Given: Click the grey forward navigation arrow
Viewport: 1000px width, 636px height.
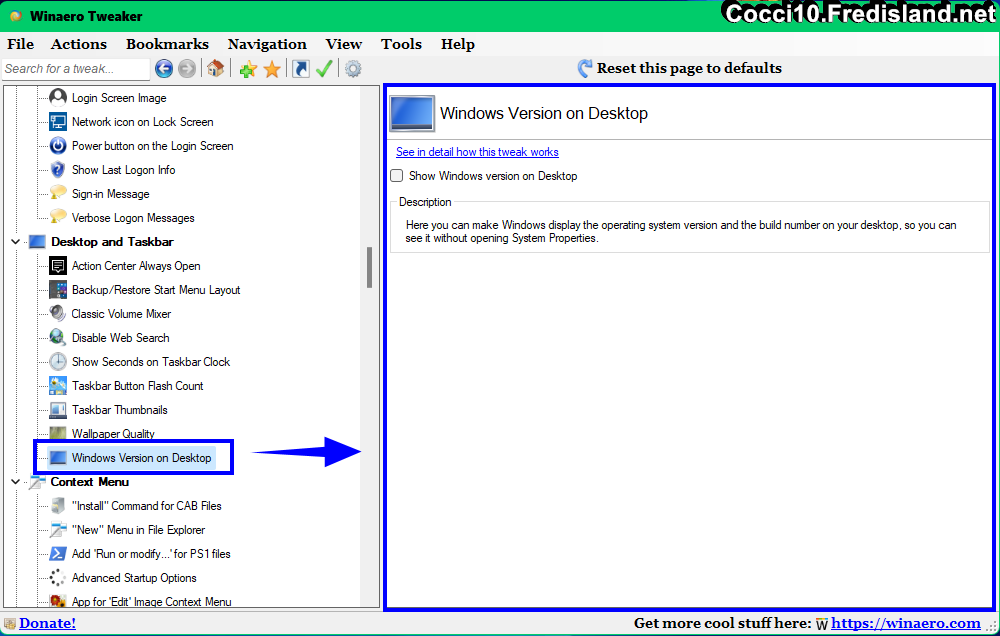Looking at the screenshot, I should click(187, 68).
